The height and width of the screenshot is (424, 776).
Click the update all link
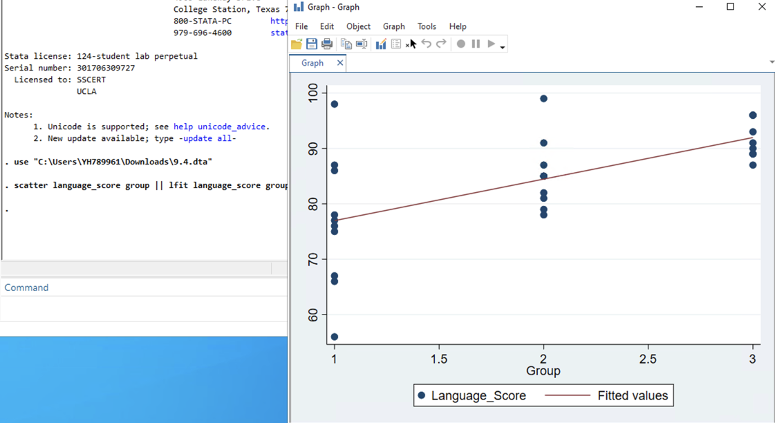point(207,139)
